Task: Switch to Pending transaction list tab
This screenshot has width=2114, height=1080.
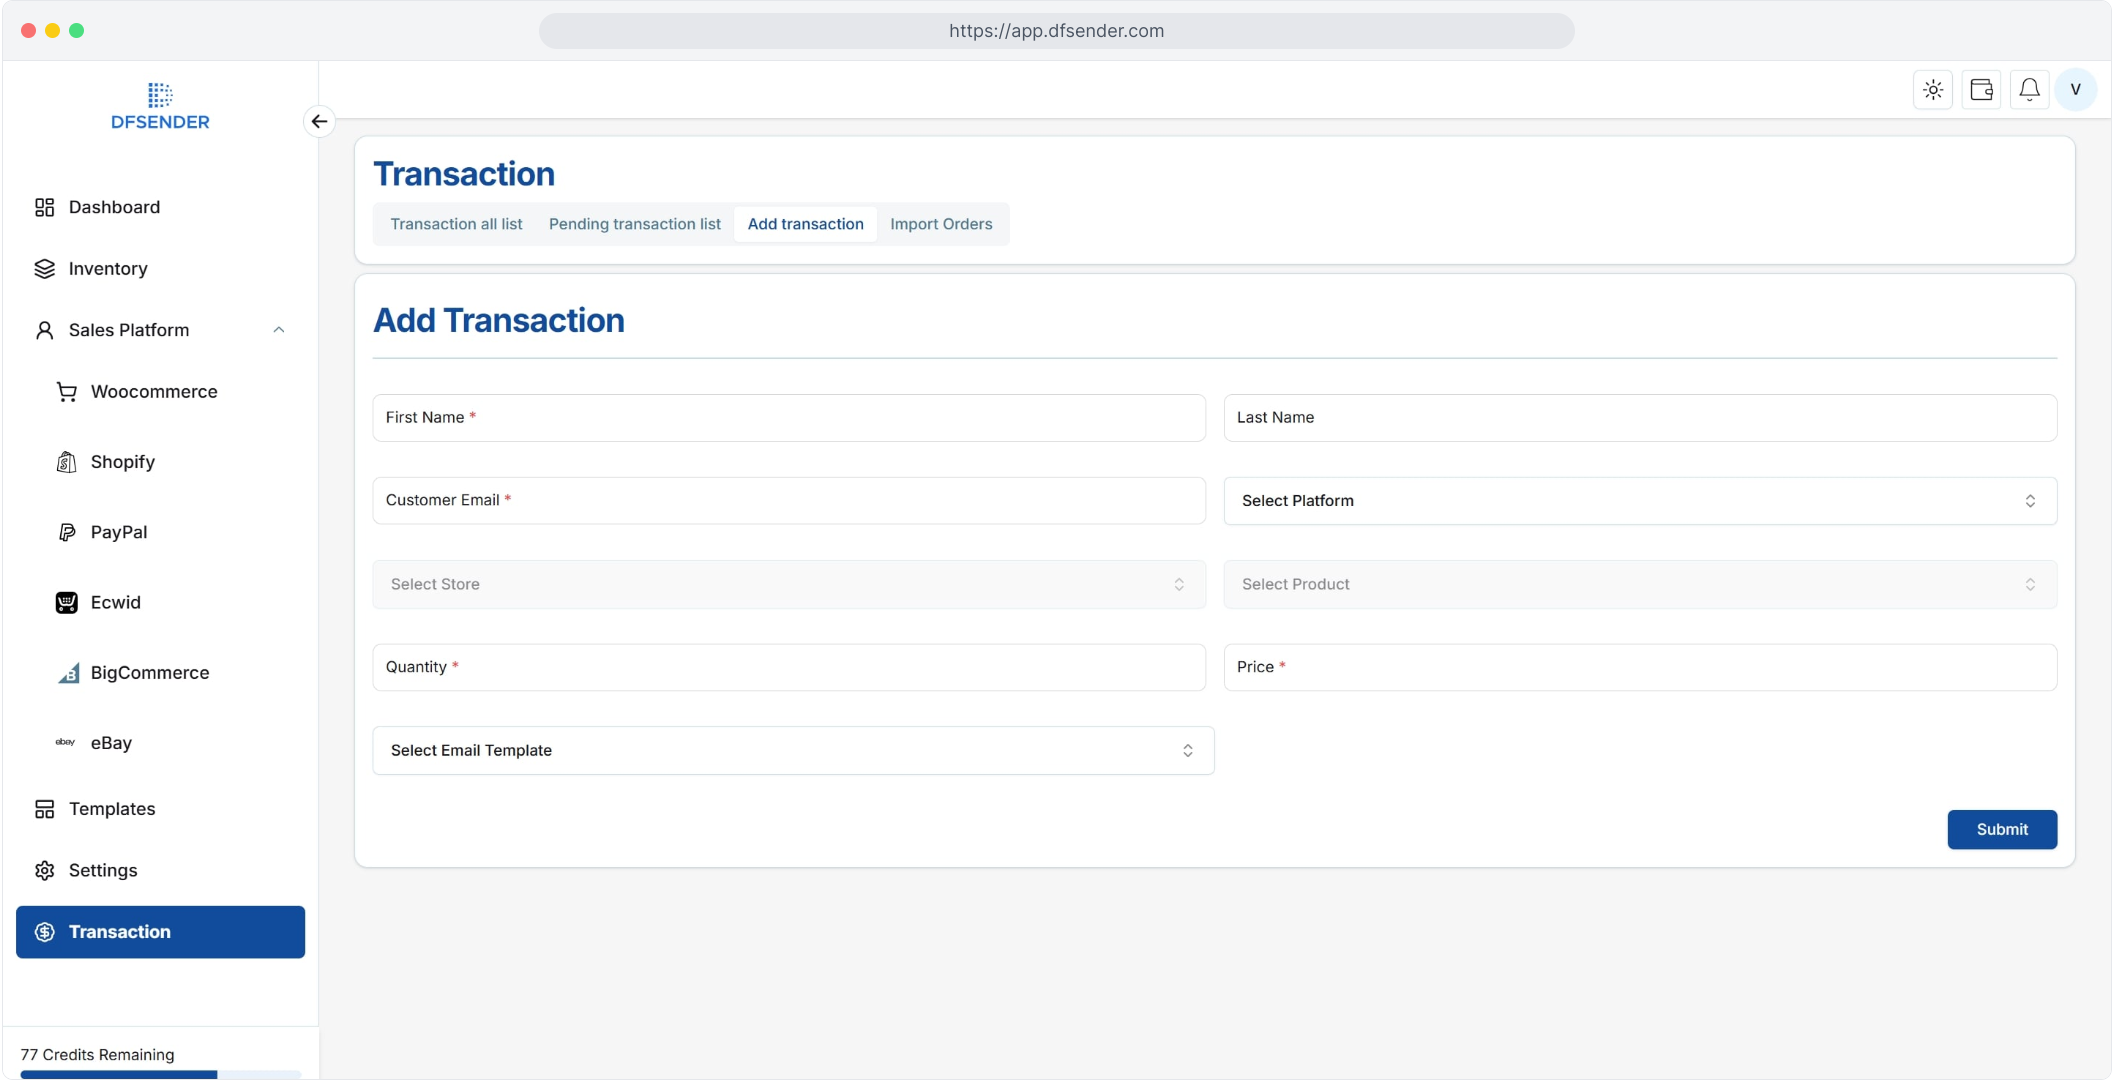Action: tap(634, 224)
